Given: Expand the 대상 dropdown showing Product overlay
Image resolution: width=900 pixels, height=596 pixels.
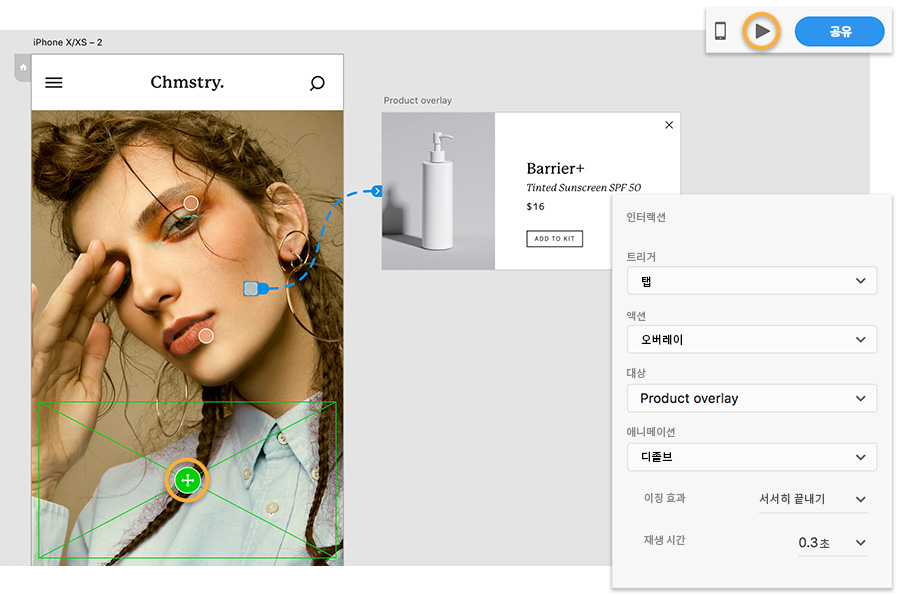Looking at the screenshot, I should (x=751, y=398).
